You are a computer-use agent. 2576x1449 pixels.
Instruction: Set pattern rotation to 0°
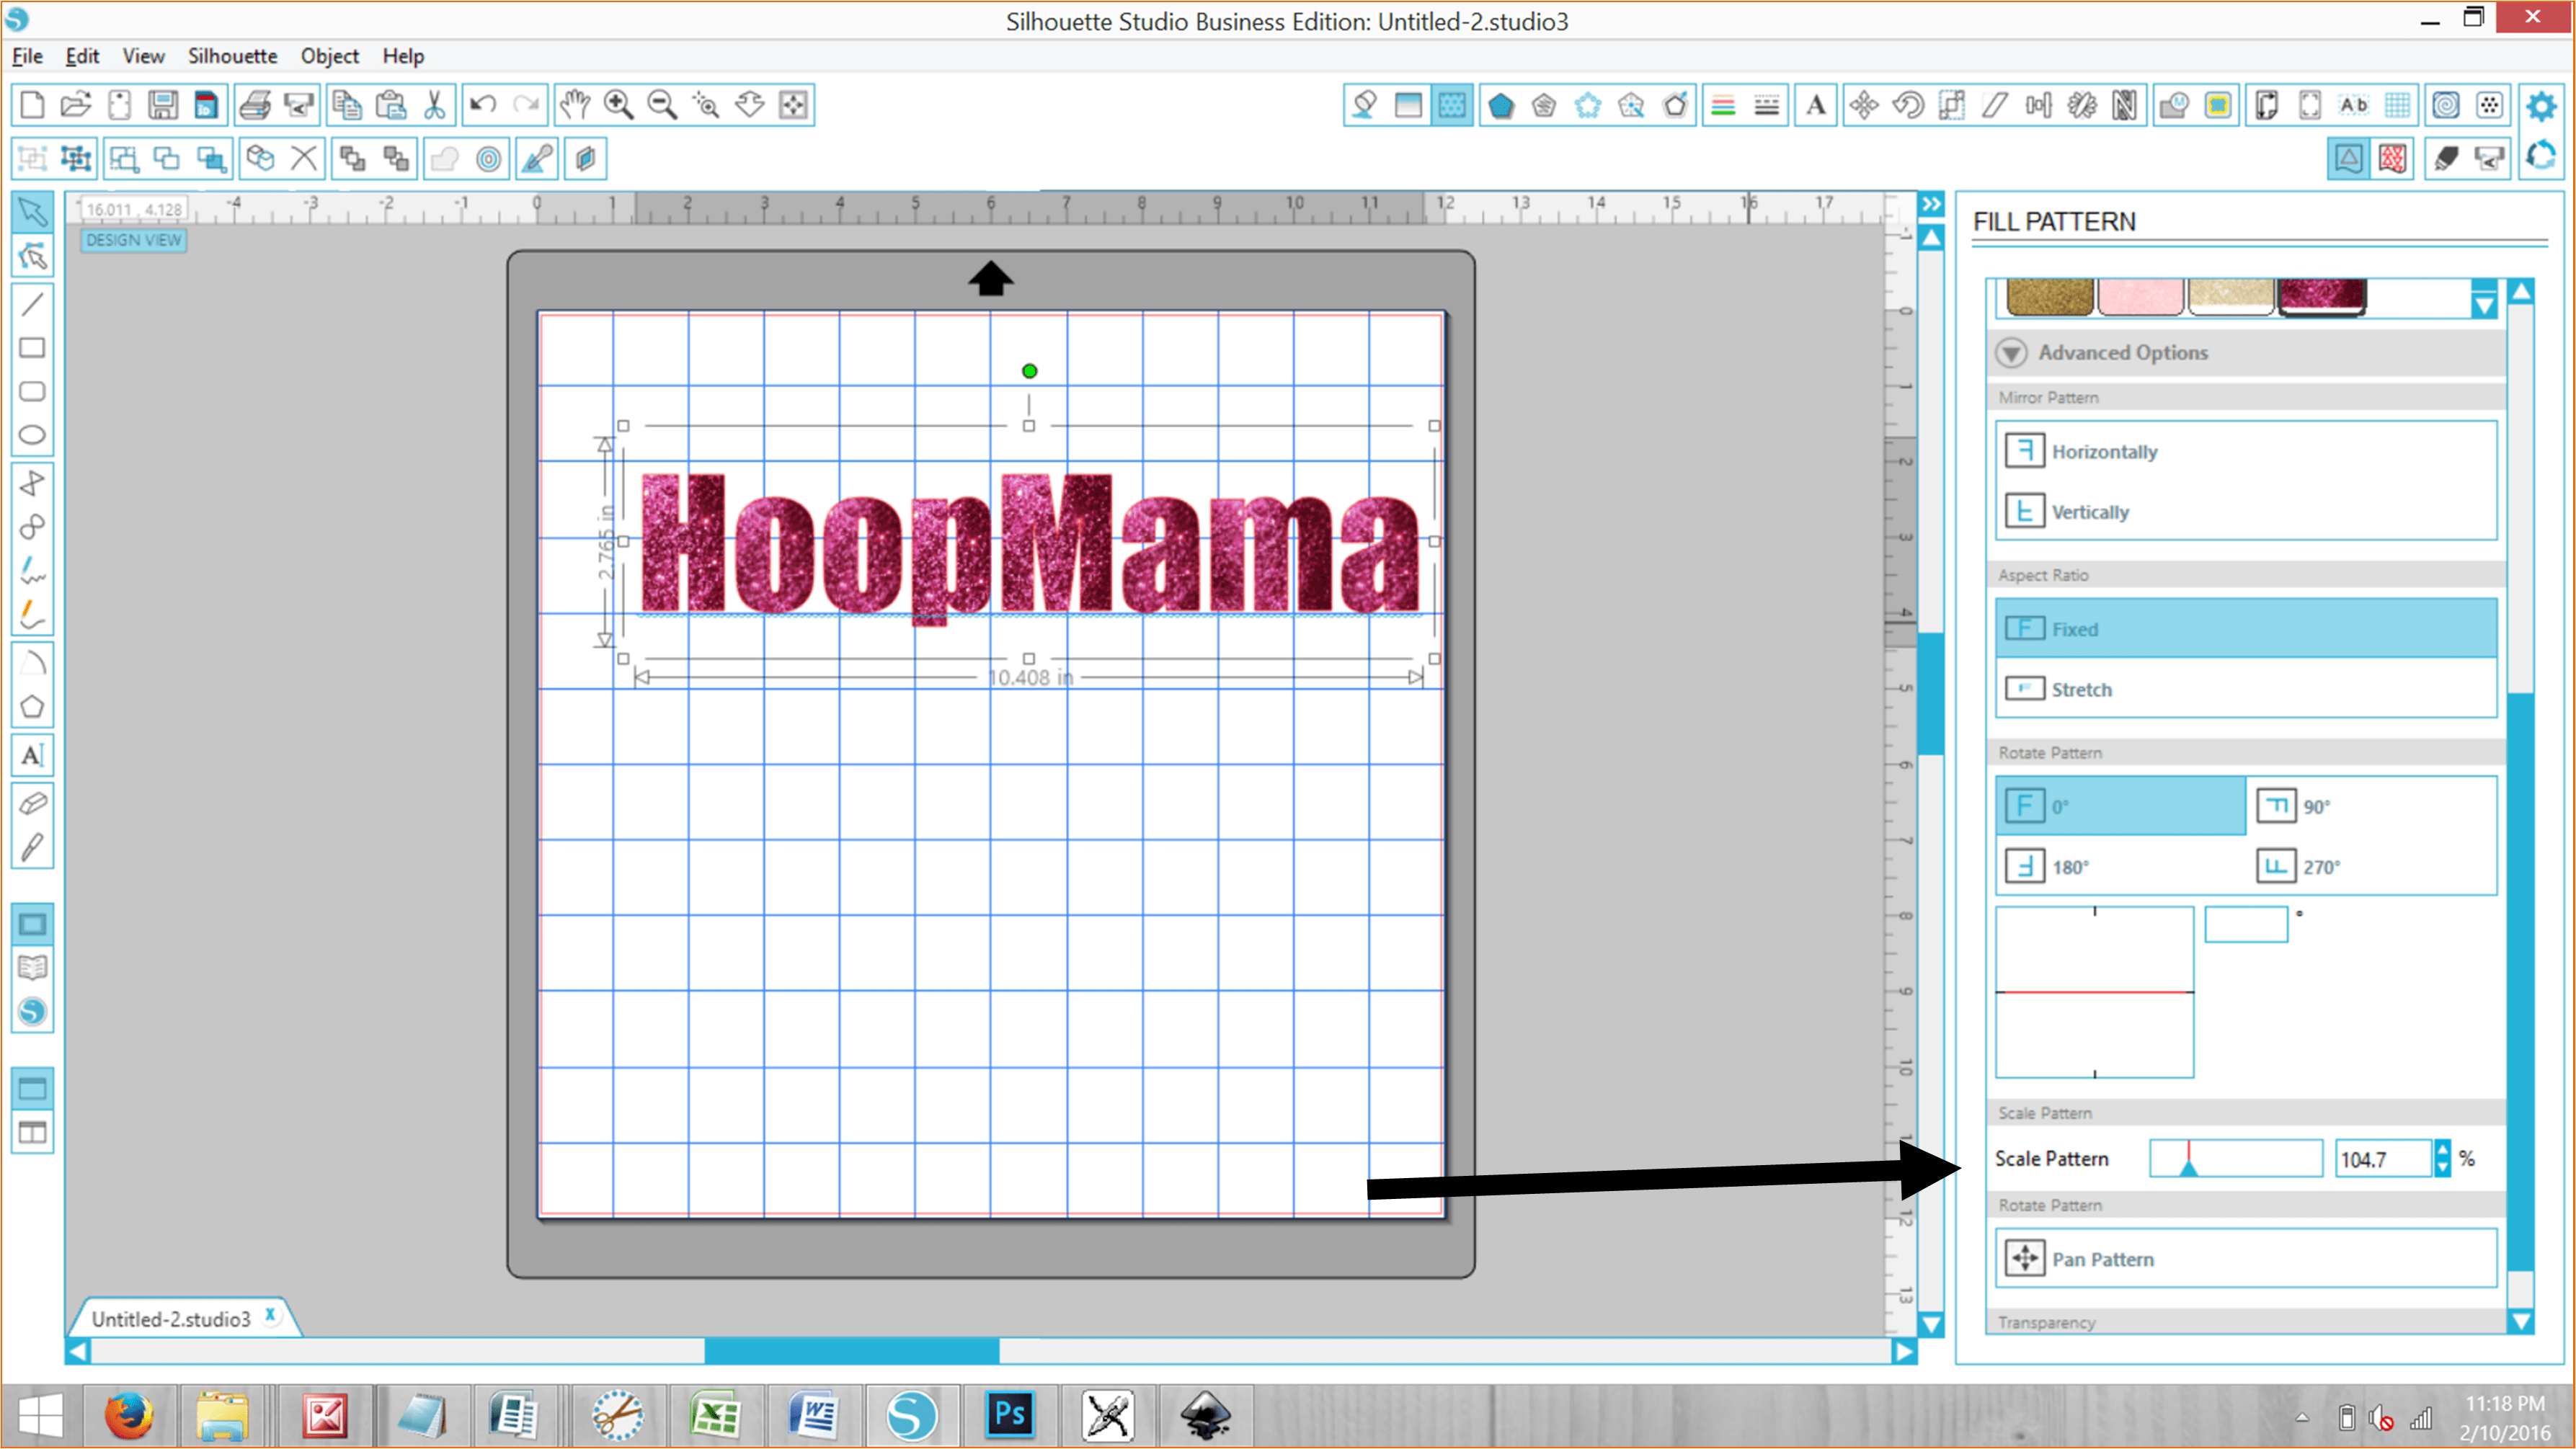click(x=2120, y=806)
